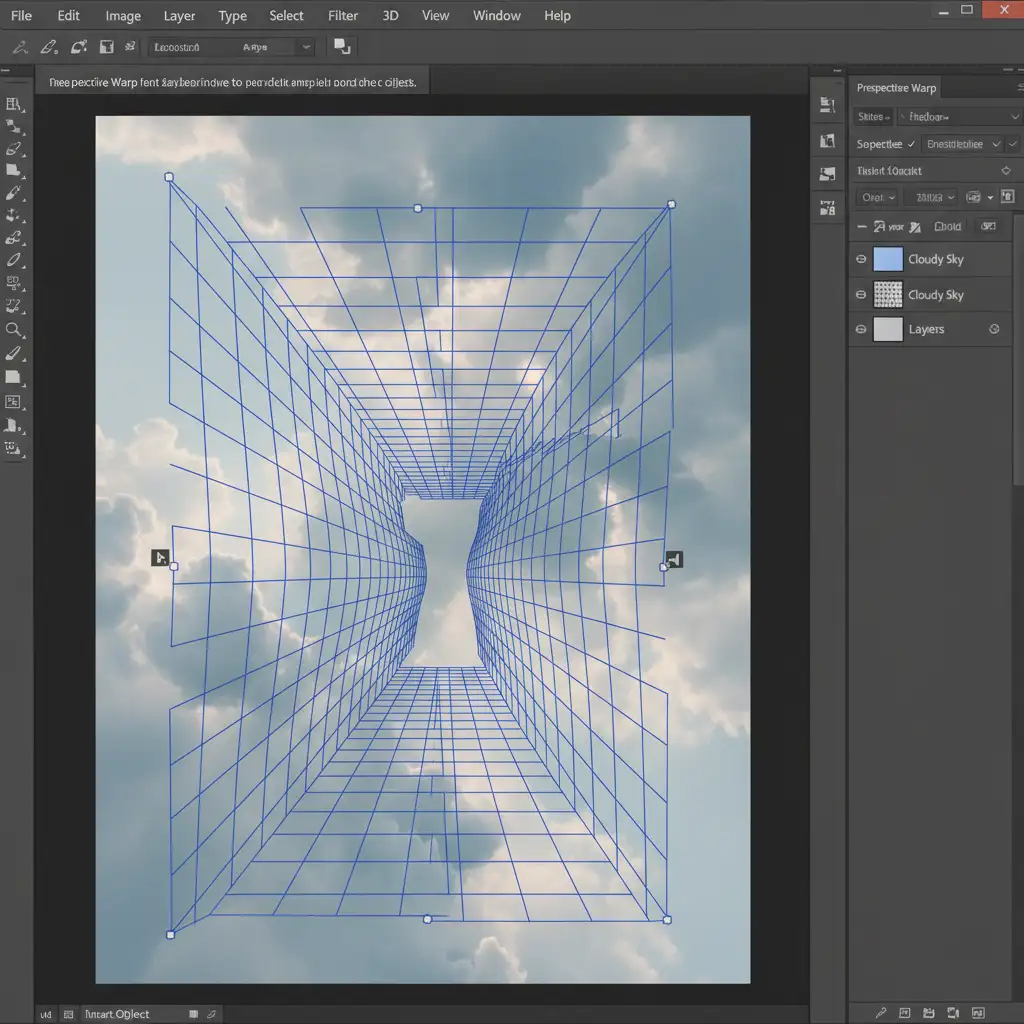Click the bottom icon in collapsed panel dock
Screen dimensions: 1024x1024
click(827, 208)
